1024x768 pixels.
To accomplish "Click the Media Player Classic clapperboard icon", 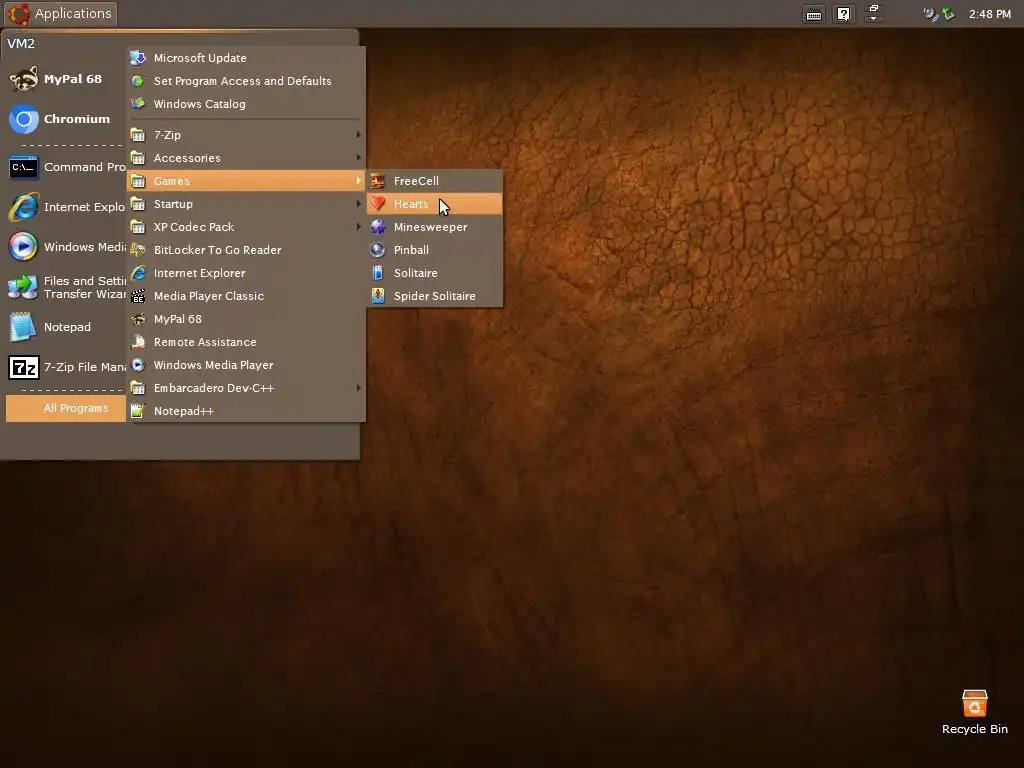I will tap(138, 296).
